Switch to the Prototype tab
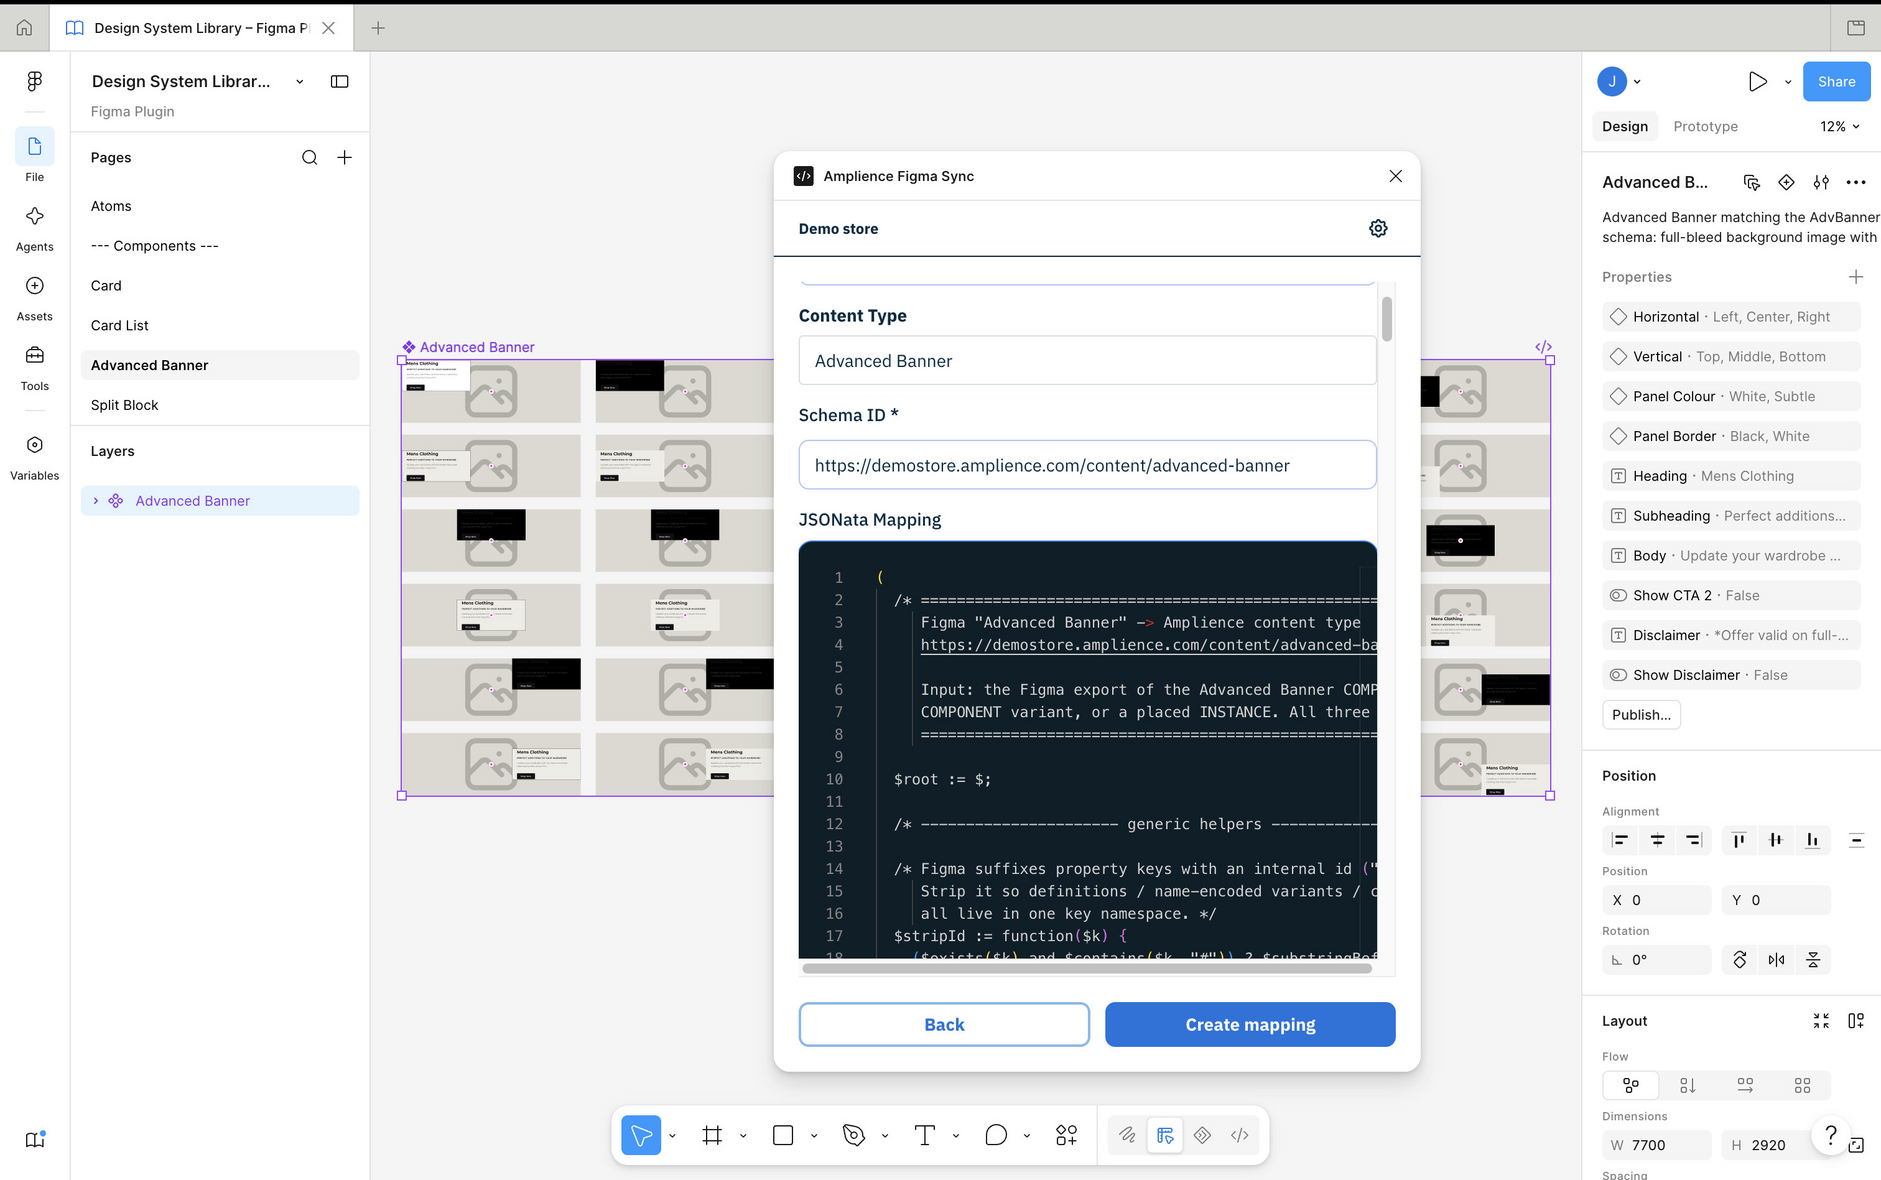 (x=1705, y=127)
